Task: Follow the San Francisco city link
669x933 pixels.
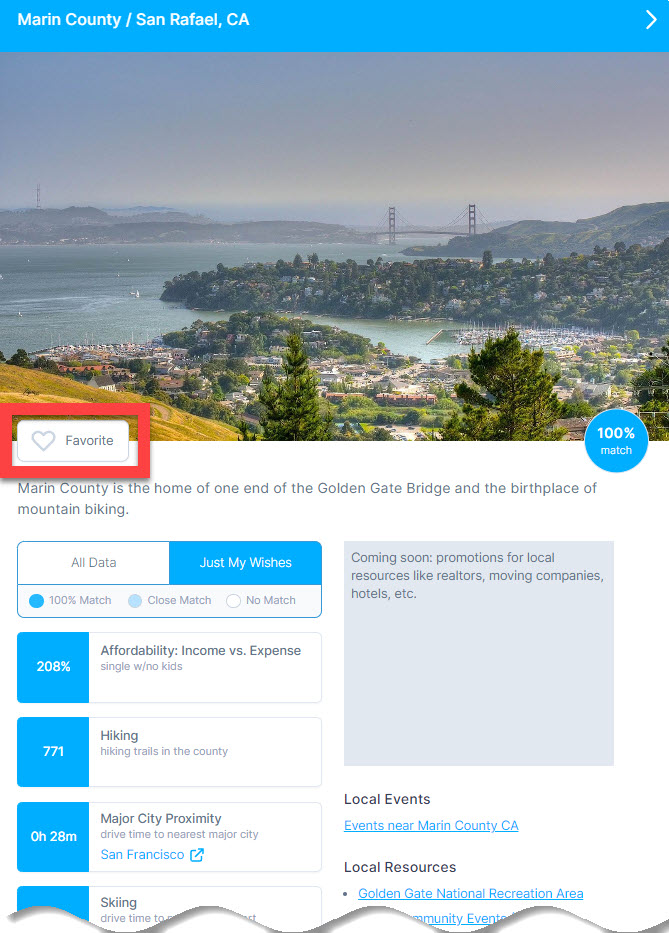Action: coord(142,854)
